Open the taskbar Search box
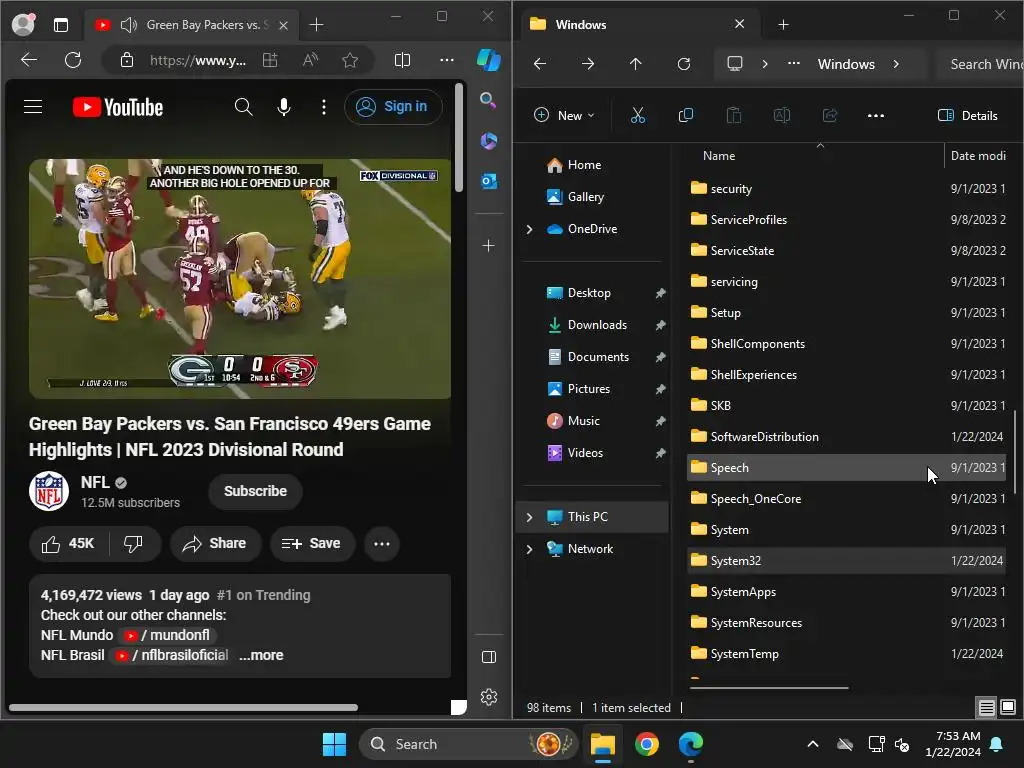 point(468,744)
